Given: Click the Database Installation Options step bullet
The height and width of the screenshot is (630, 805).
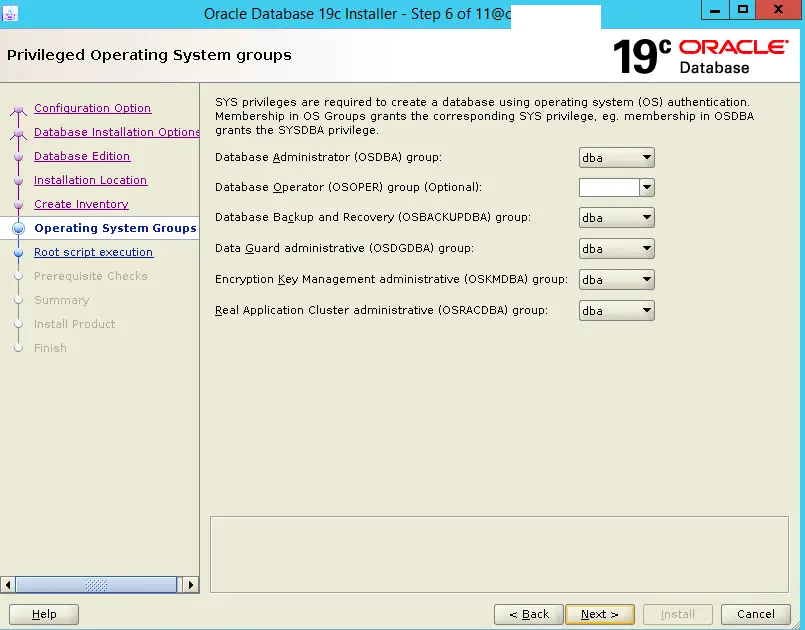Looking at the screenshot, I should pos(18,133).
